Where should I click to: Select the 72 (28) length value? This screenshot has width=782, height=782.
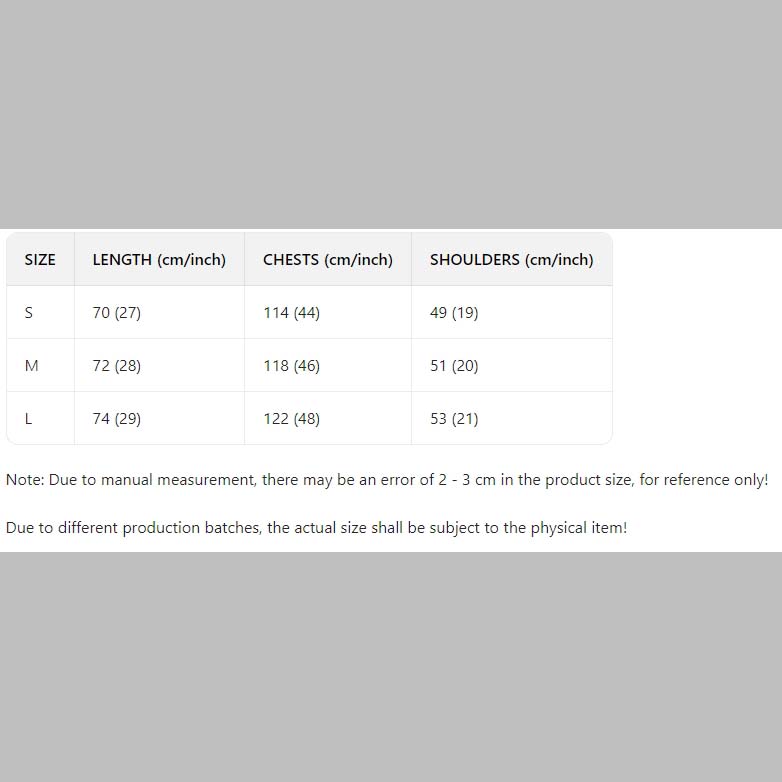(117, 366)
